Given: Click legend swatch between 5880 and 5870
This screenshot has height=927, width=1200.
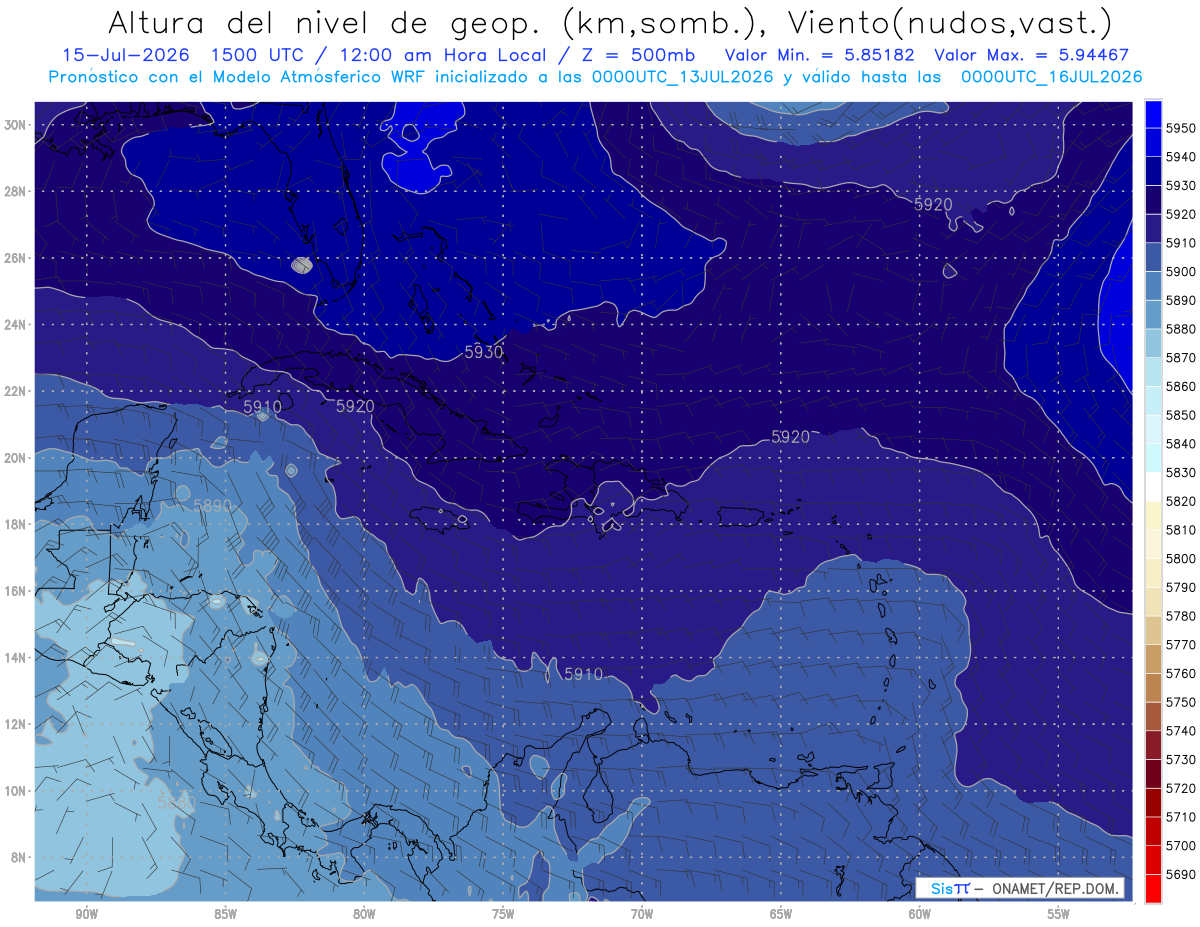Looking at the screenshot, I should coord(1153,343).
